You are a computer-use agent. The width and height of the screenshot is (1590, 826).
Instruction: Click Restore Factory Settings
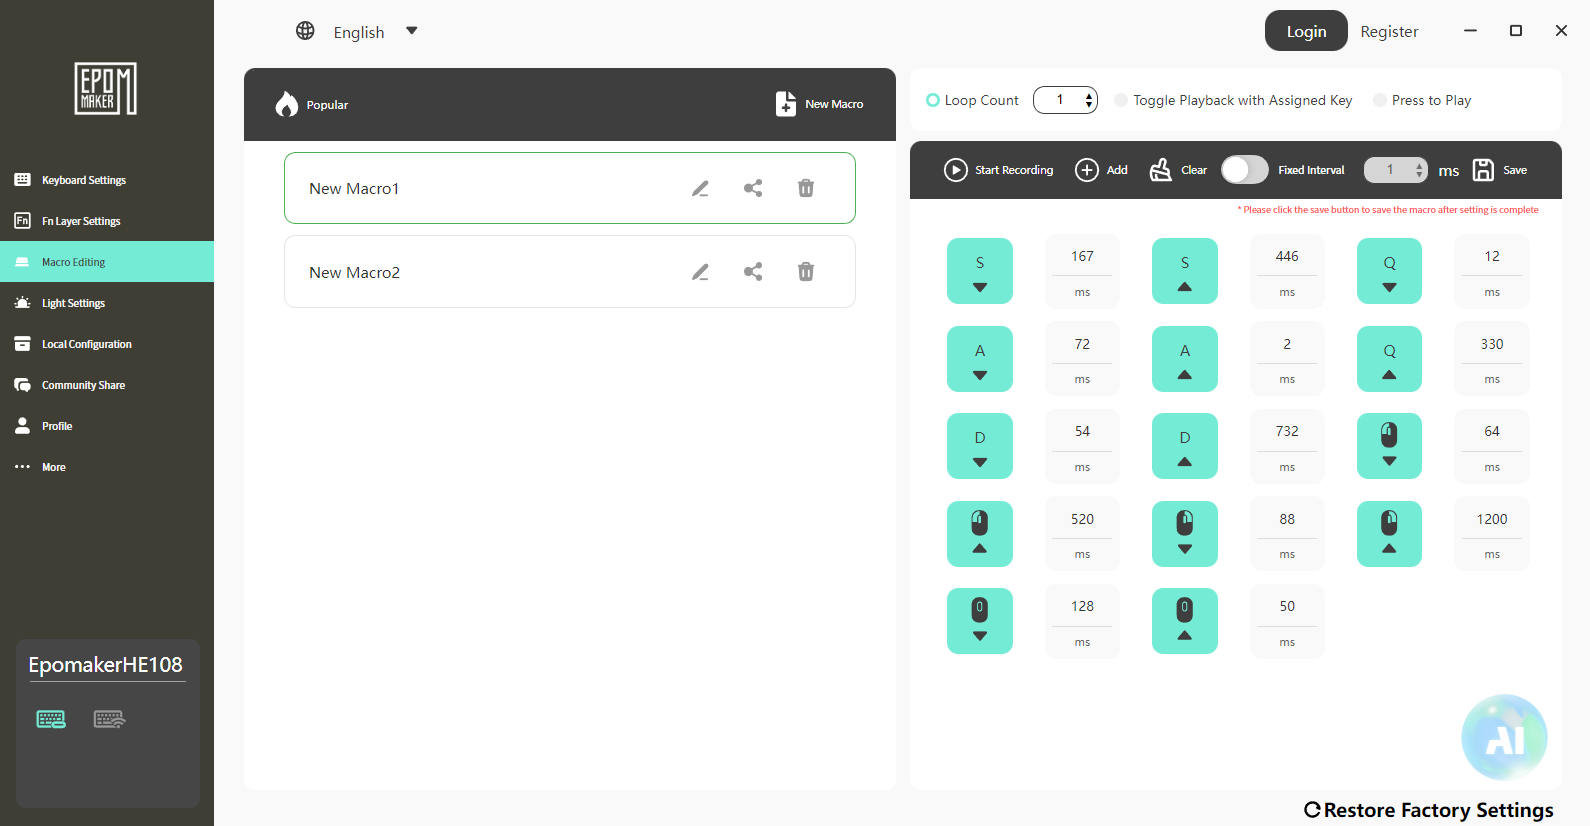click(1429, 810)
